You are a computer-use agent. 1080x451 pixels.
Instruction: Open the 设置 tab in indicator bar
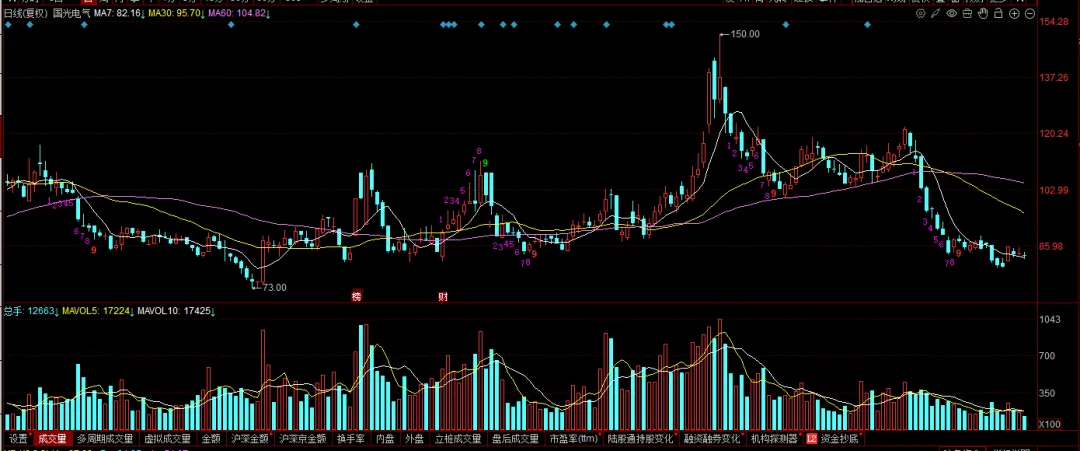(x=19, y=438)
